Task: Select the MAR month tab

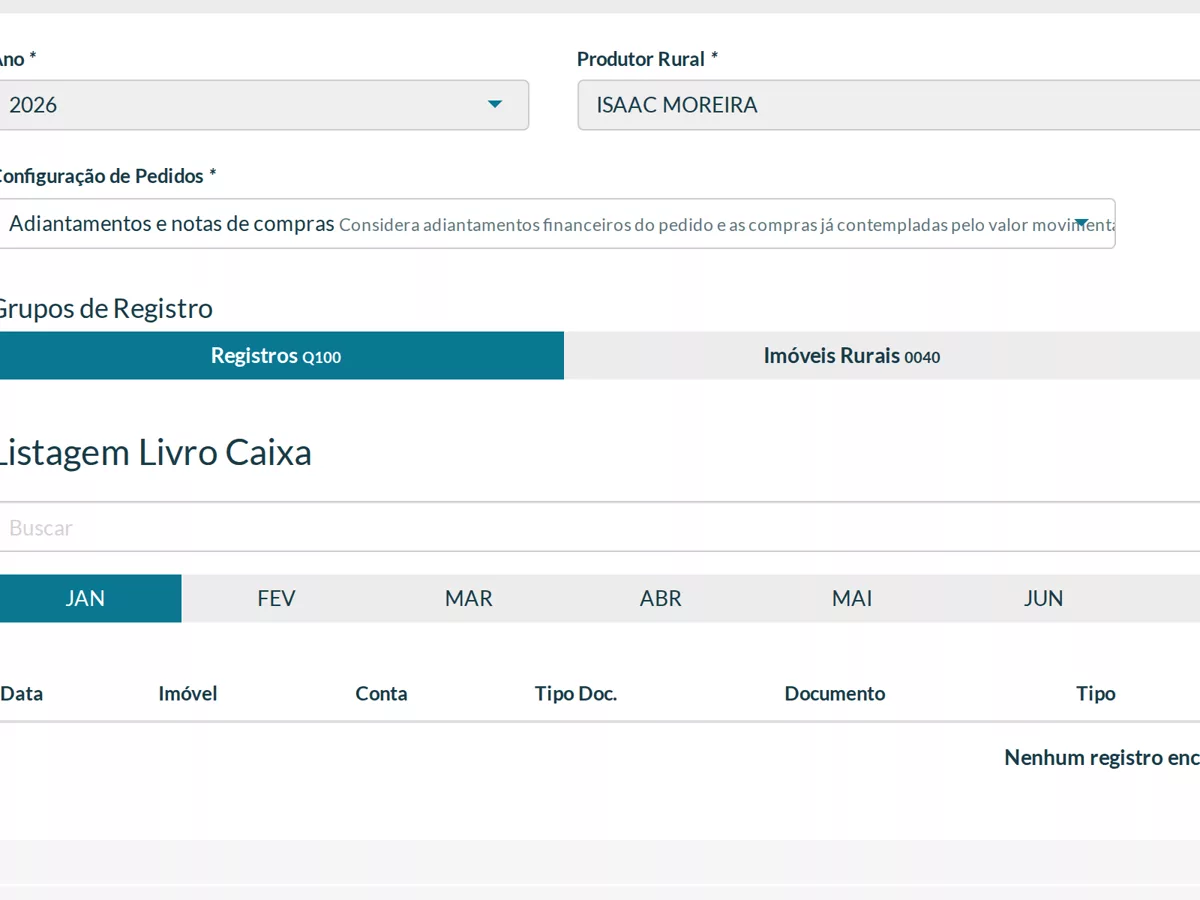Action: pyautogui.click(x=469, y=598)
